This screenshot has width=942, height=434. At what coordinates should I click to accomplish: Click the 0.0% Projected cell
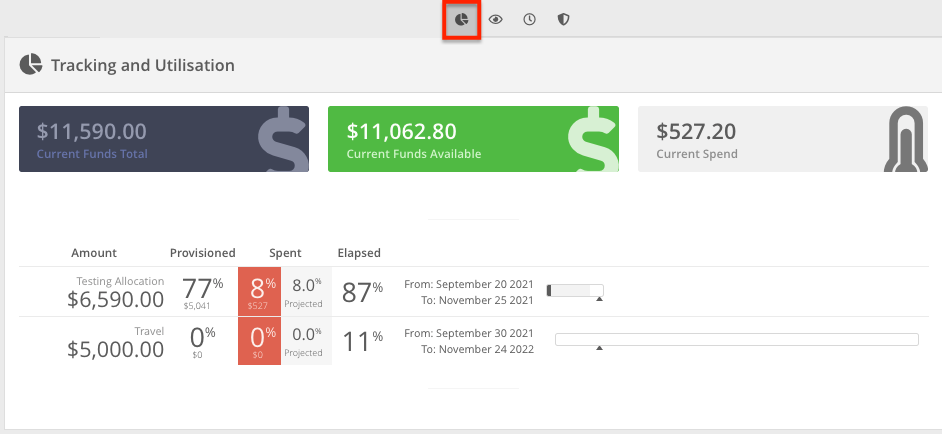pos(306,341)
